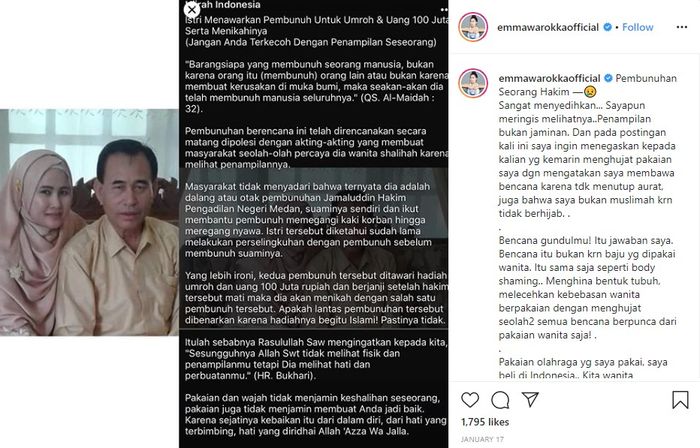Click the sad emoji in the caption

[590, 92]
